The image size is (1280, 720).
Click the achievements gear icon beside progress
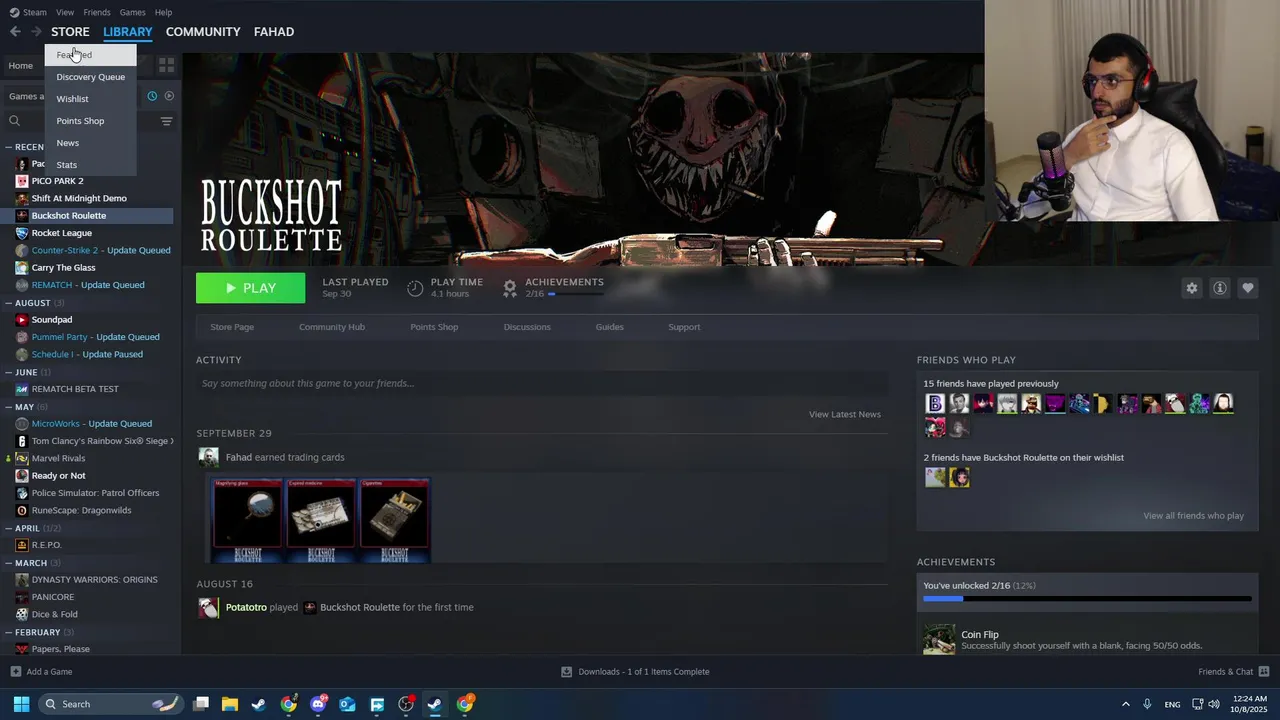[x=510, y=288]
